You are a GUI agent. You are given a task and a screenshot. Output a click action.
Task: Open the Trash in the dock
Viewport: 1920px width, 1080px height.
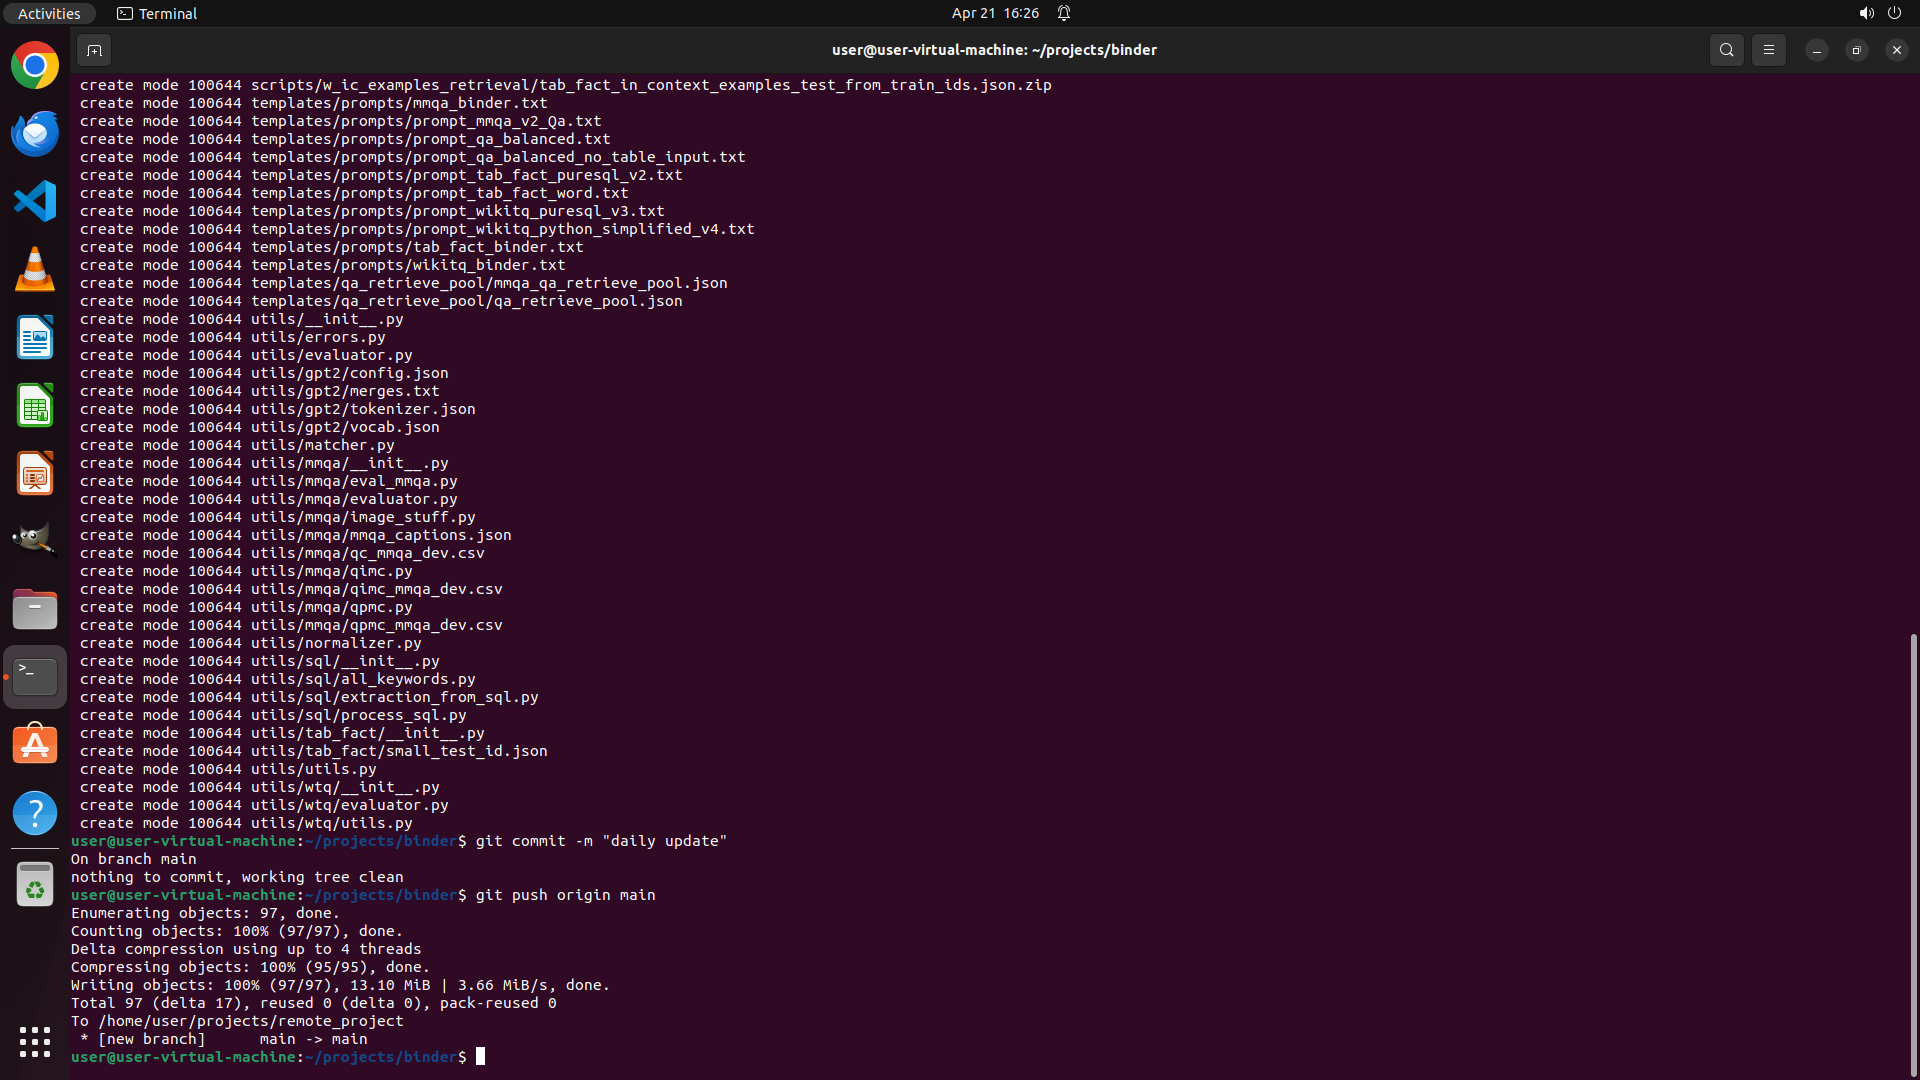click(x=35, y=885)
